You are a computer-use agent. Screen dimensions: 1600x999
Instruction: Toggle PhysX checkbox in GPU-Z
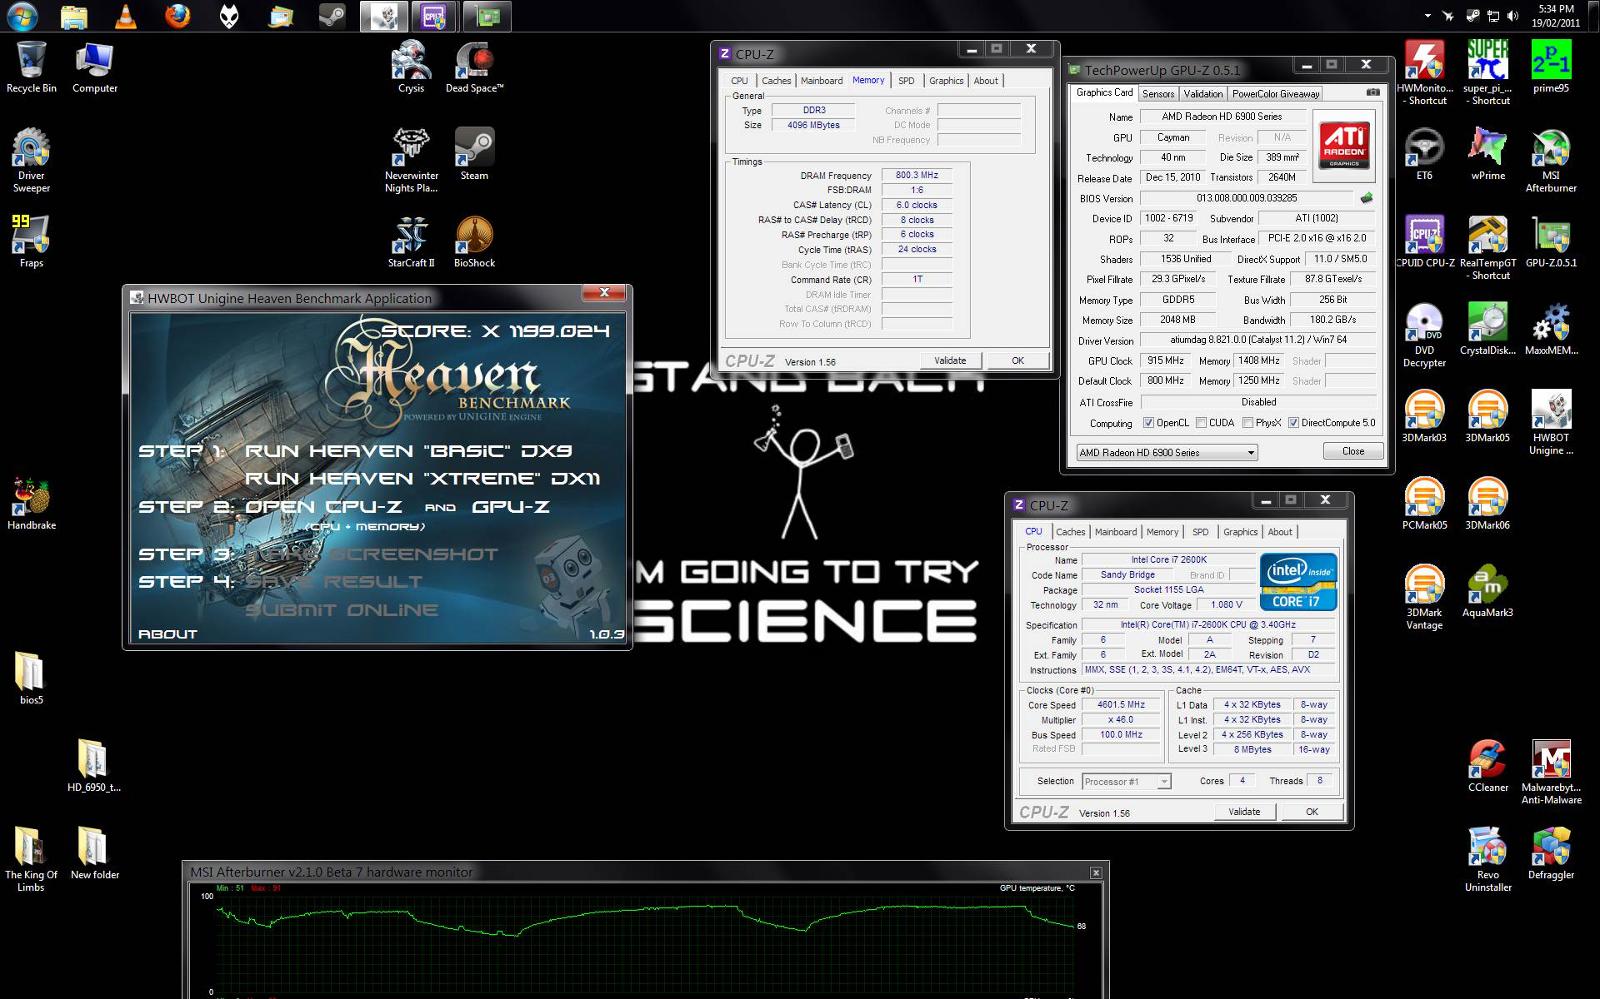[x=1248, y=423]
